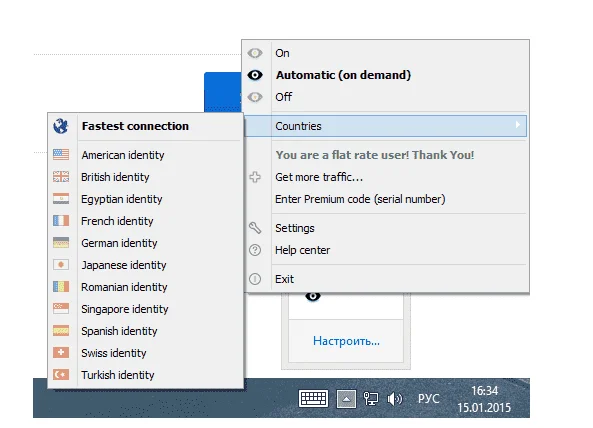593x428 pixels.
Task: Select the black eye icon for Automatic mode
Action: coord(255,75)
